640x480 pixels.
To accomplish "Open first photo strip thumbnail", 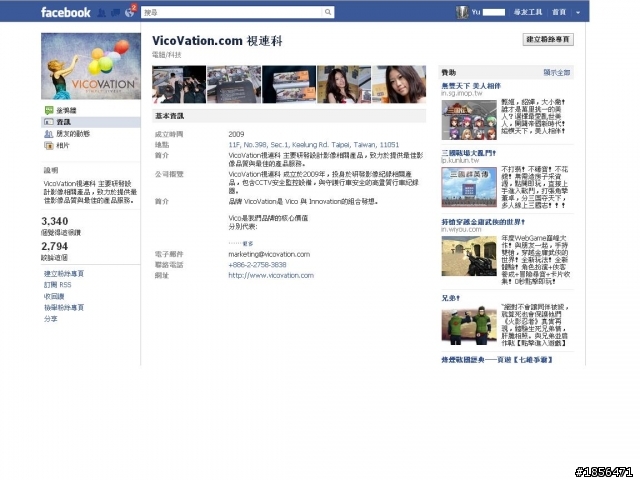I will coord(179,84).
